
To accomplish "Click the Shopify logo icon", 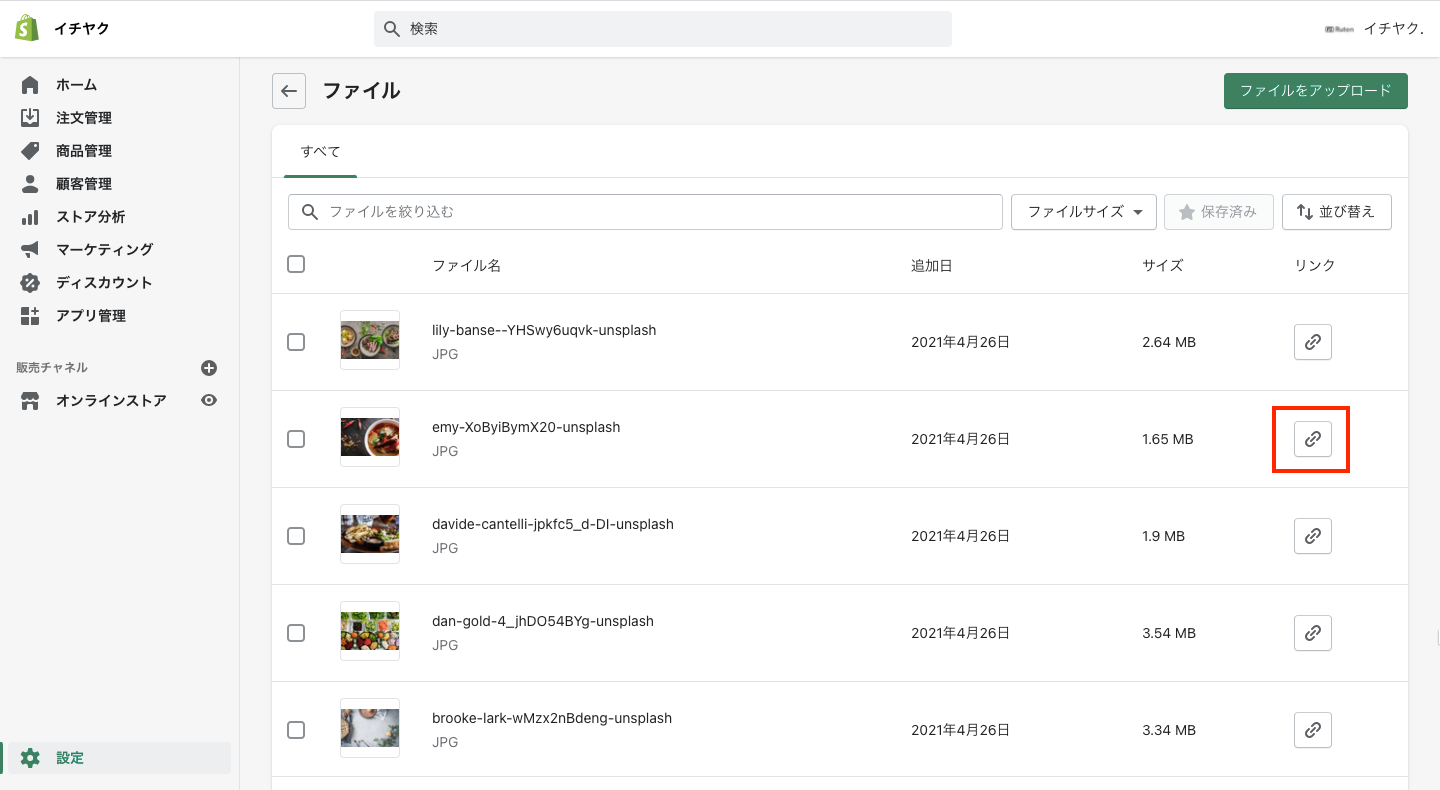I will pos(27,29).
